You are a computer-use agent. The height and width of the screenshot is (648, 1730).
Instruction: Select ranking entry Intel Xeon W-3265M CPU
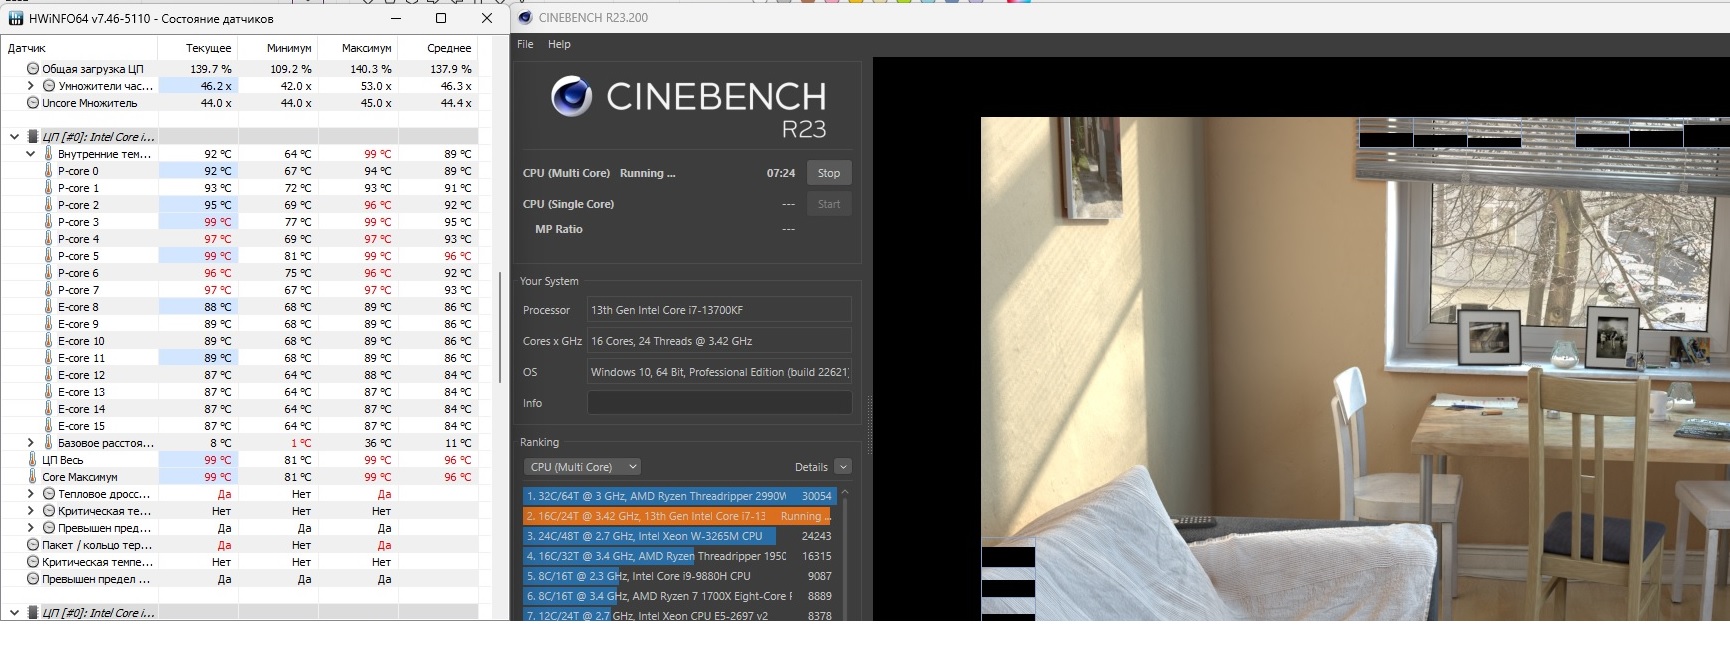[679, 536]
